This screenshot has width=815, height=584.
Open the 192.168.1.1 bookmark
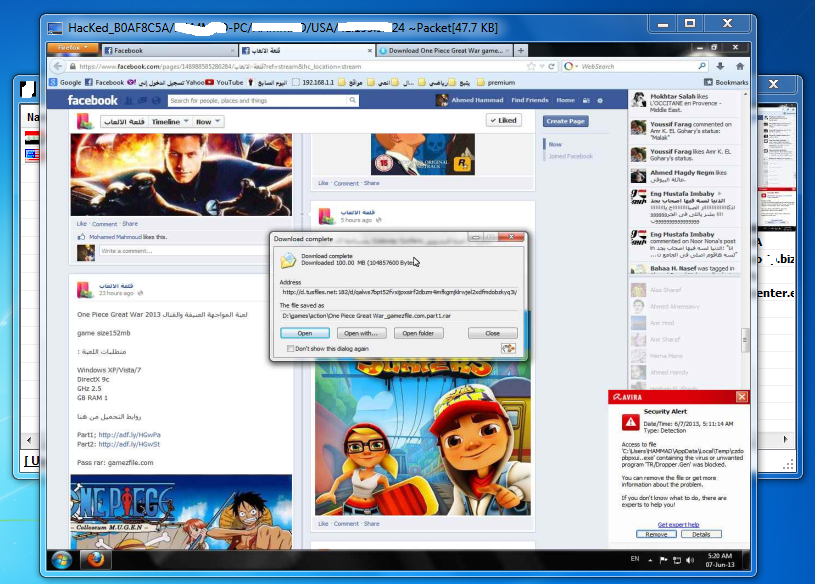coord(313,82)
